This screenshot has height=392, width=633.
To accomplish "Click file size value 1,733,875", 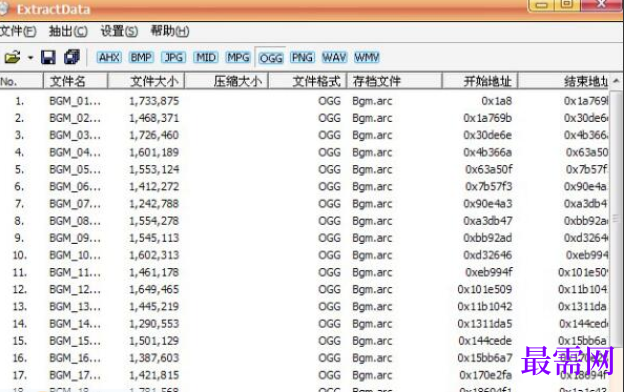I will click(x=154, y=101).
